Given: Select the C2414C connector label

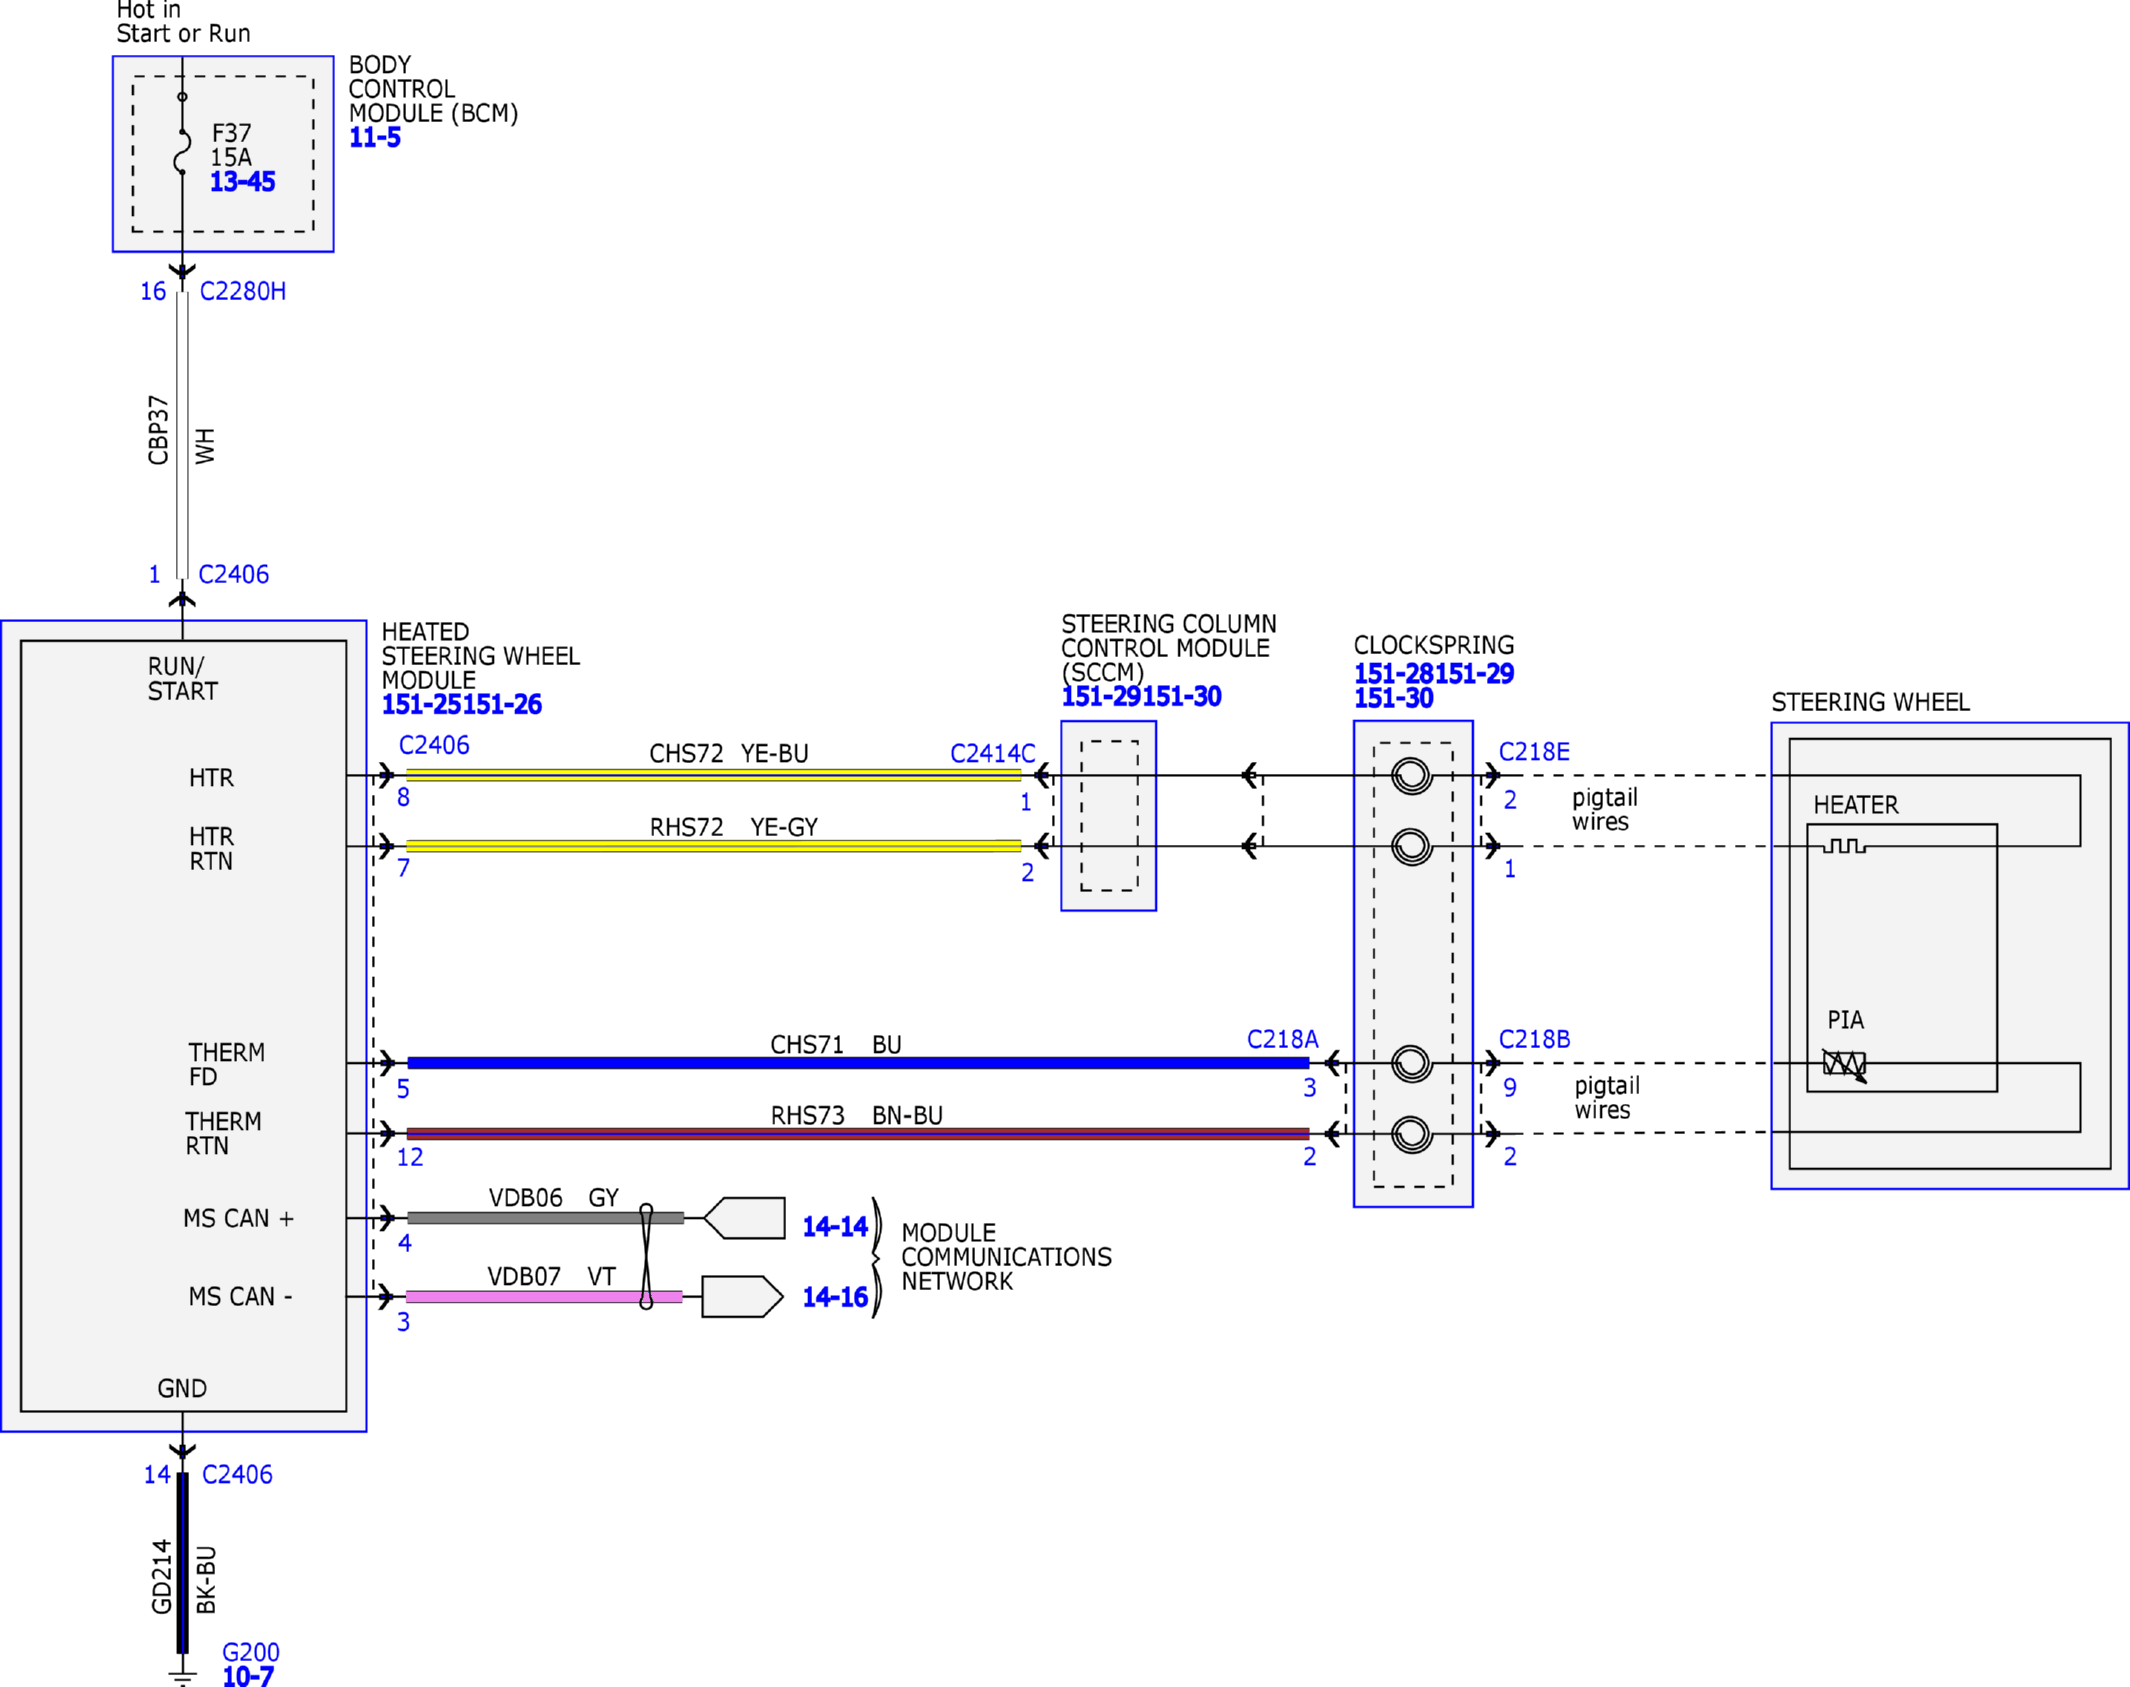Looking at the screenshot, I should [x=992, y=754].
